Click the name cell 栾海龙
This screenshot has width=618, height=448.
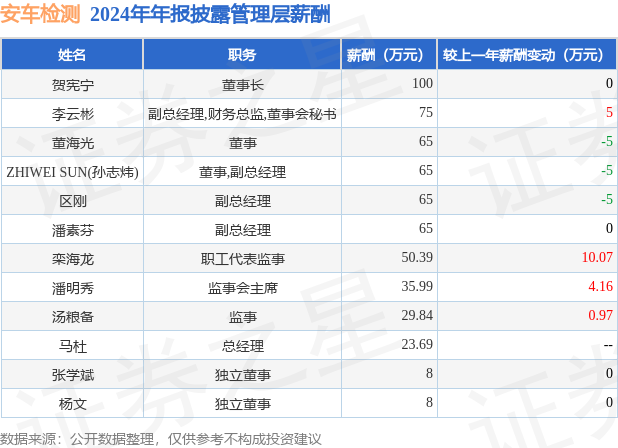tap(73, 259)
